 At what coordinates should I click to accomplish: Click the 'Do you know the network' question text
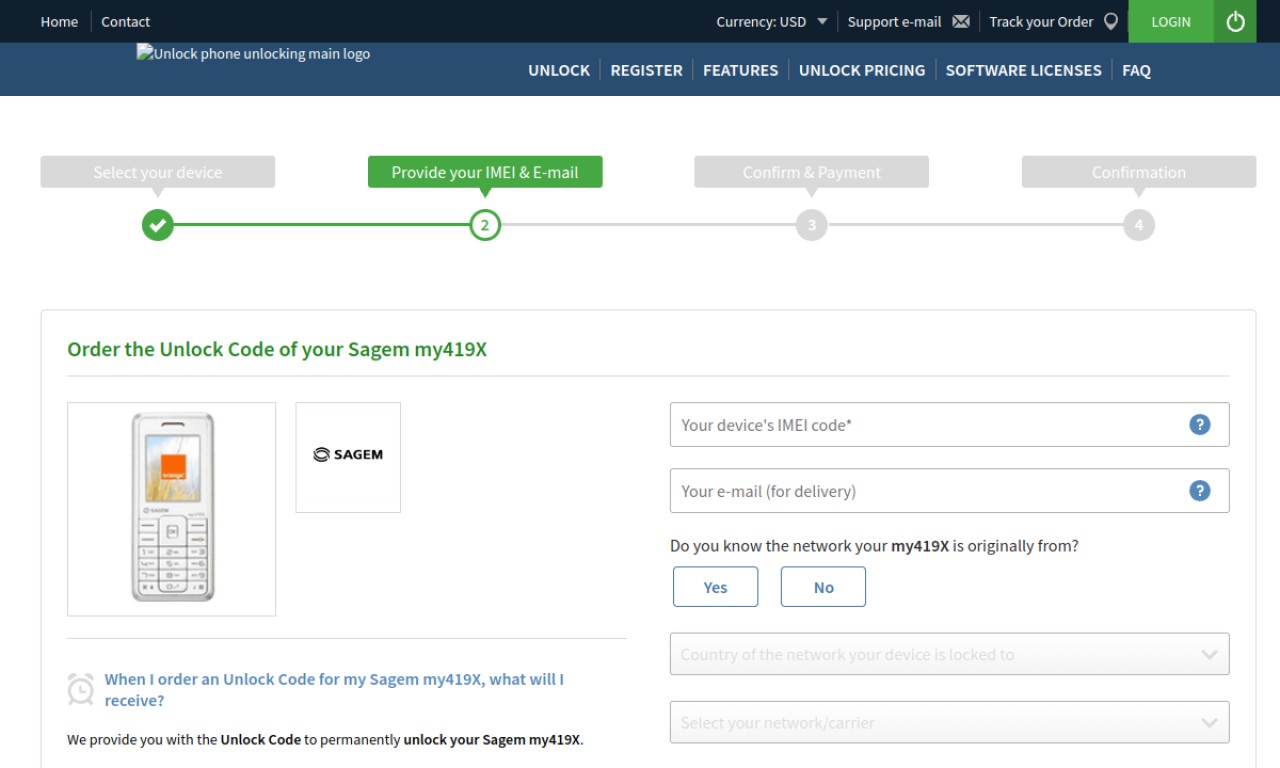(874, 546)
